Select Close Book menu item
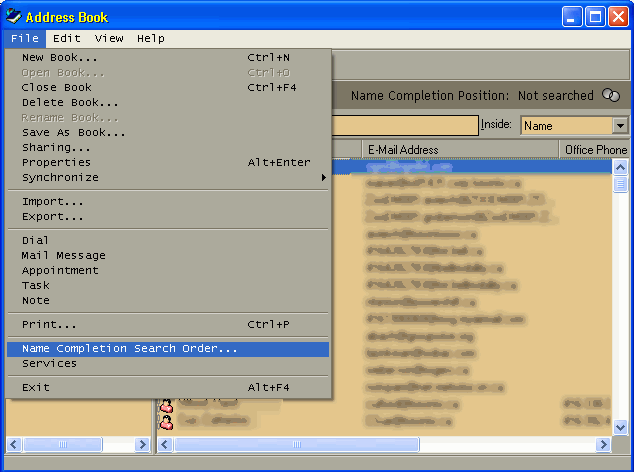The height and width of the screenshot is (472, 634). click(168, 87)
